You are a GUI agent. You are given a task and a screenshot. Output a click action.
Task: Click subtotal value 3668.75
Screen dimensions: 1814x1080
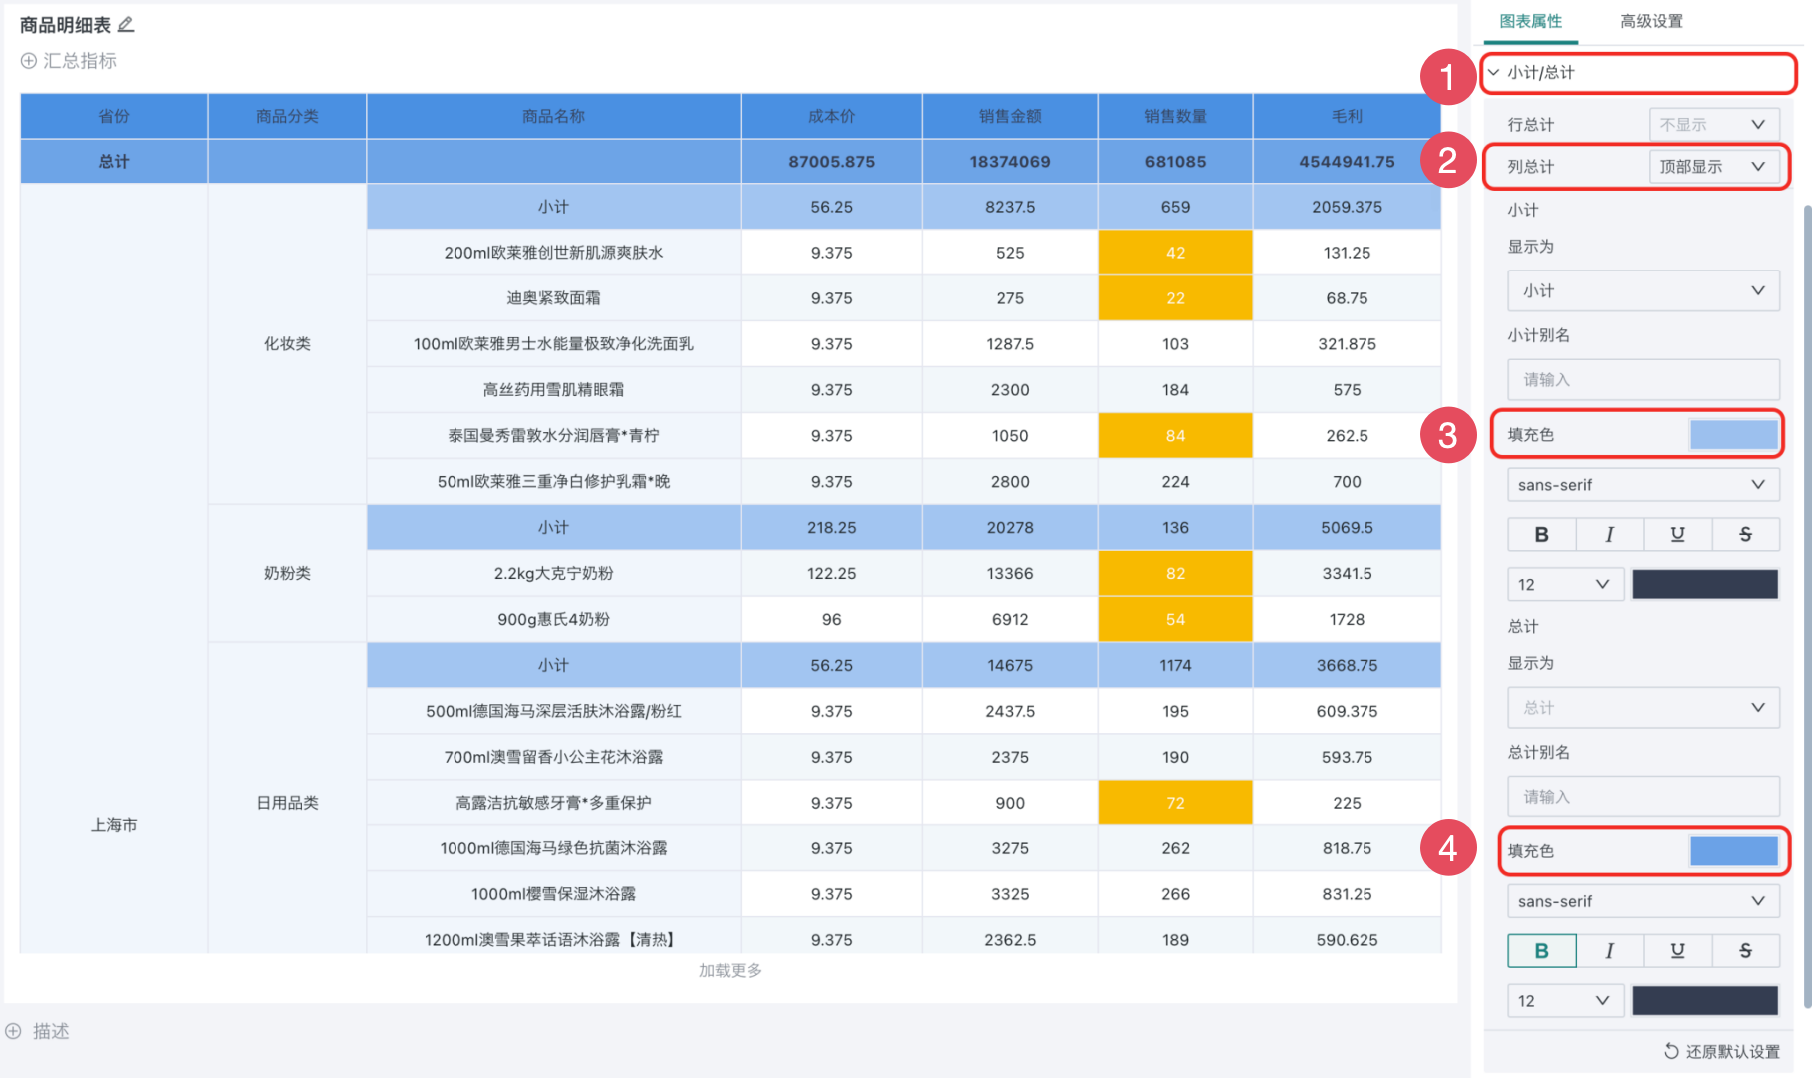[x=1347, y=665]
